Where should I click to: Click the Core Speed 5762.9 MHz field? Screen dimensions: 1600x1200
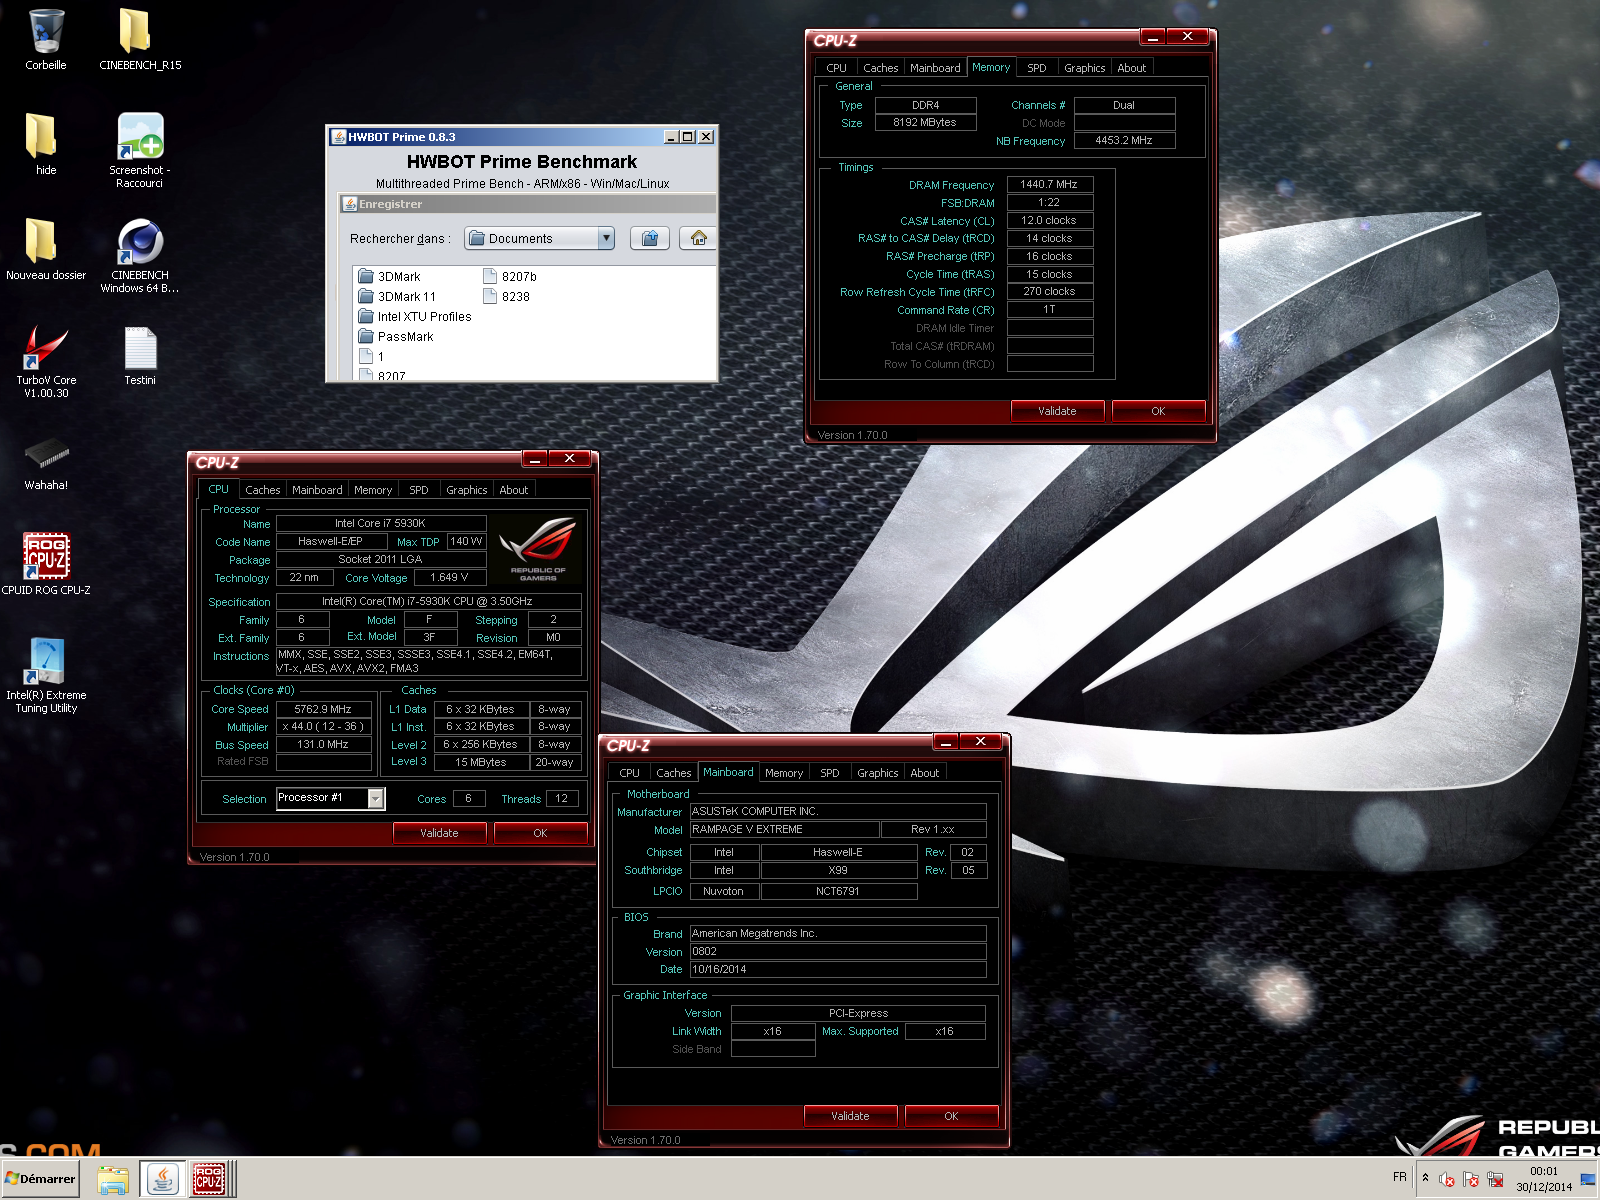coord(323,709)
